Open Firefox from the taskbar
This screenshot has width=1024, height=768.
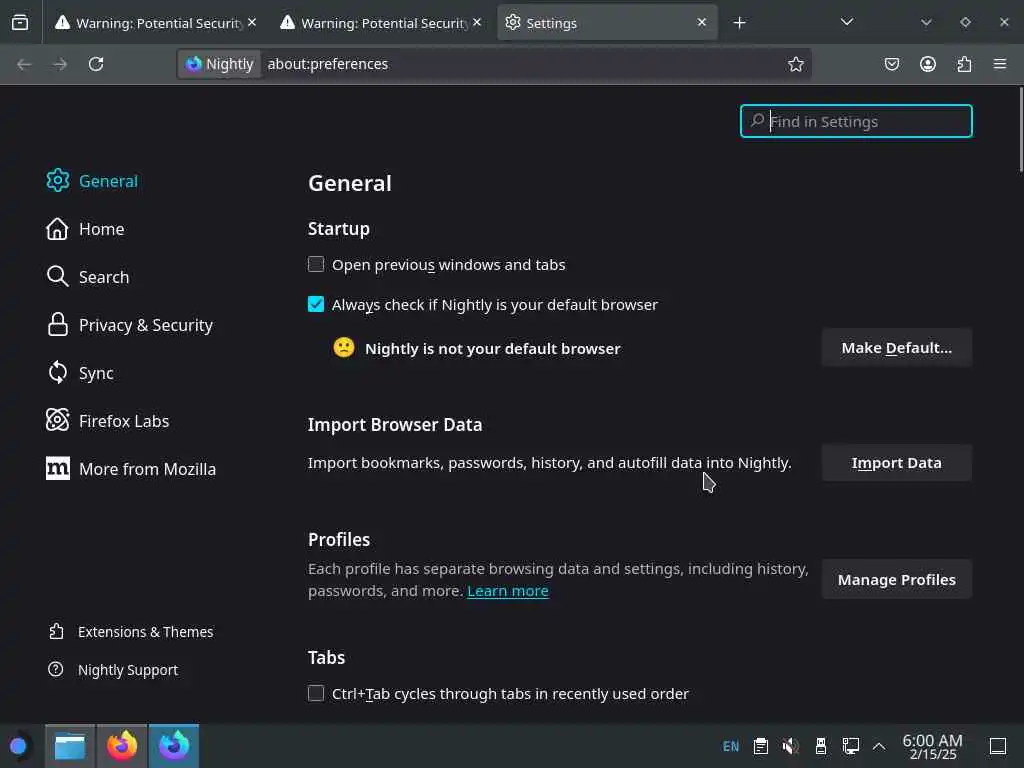click(x=122, y=746)
